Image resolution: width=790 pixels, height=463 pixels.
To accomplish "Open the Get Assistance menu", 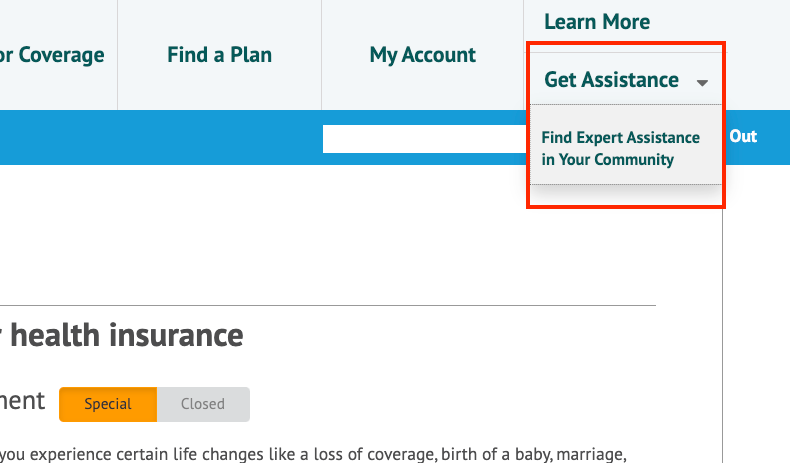I will [611, 80].
